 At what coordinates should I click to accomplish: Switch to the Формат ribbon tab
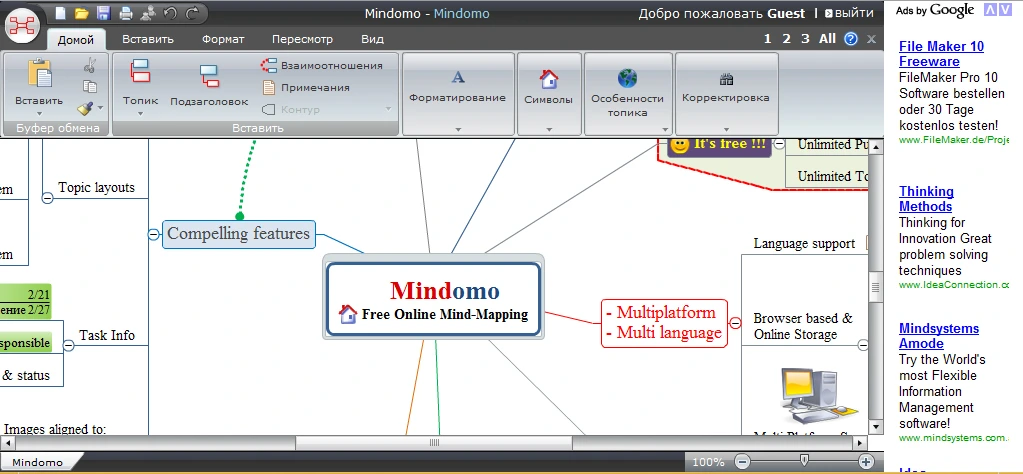(223, 39)
